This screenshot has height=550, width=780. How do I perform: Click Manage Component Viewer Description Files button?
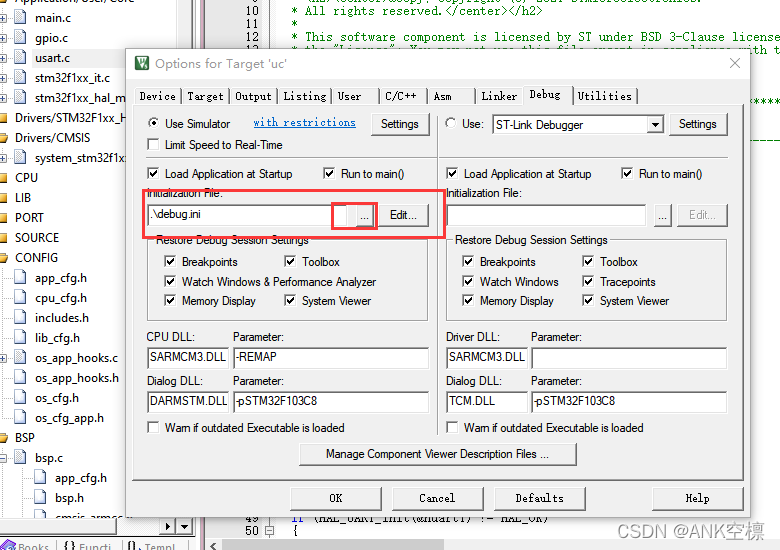point(437,454)
